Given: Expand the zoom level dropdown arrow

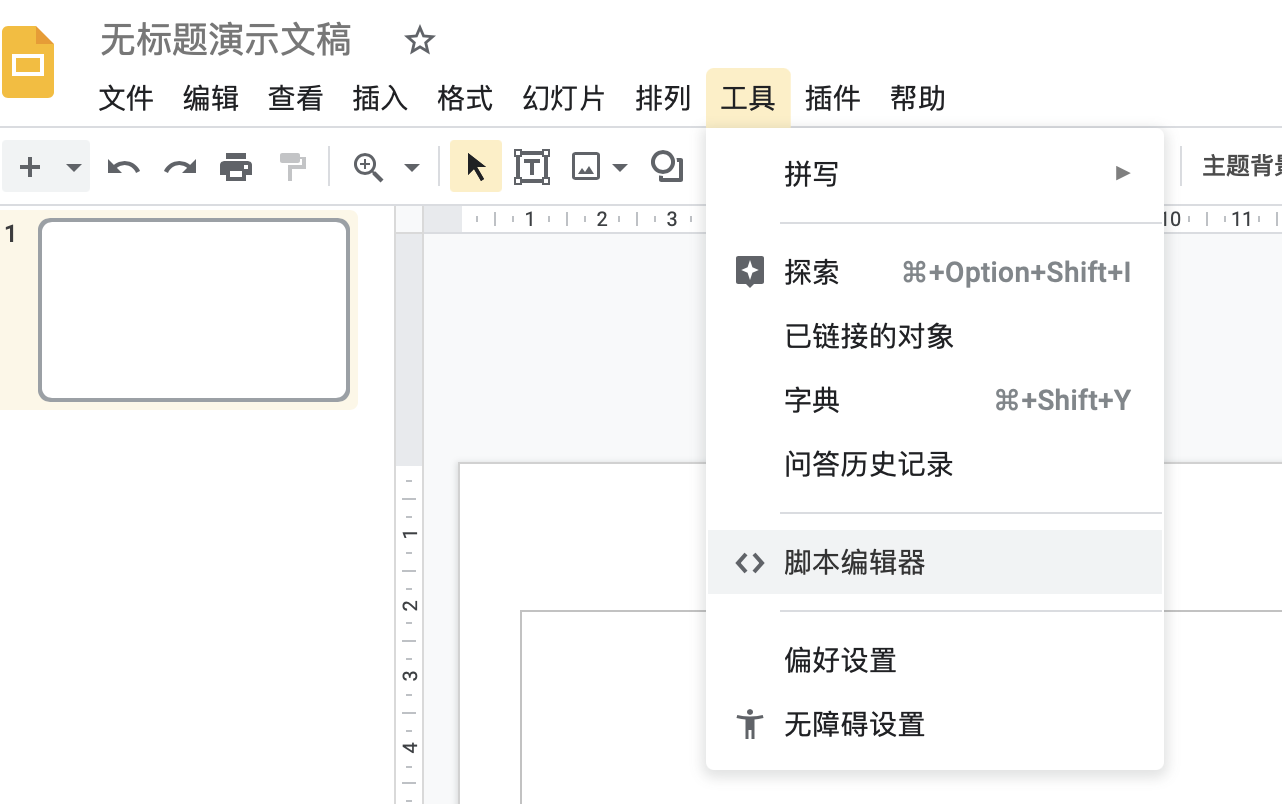Looking at the screenshot, I should (411, 167).
